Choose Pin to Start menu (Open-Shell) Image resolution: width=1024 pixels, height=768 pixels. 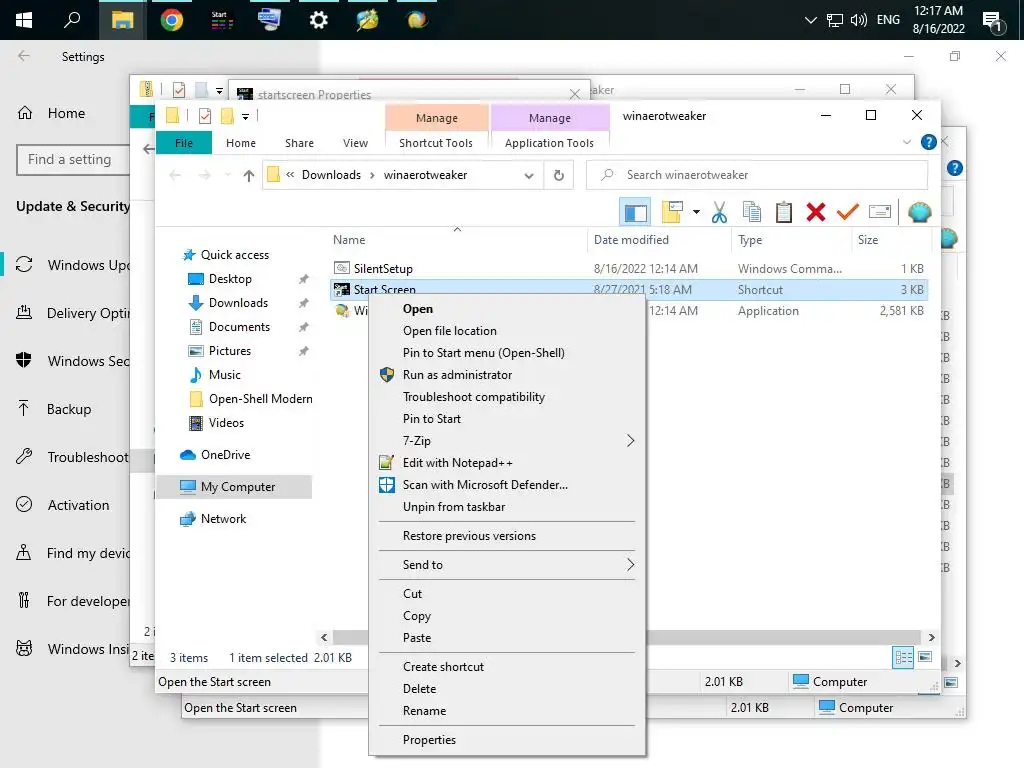tap(507, 353)
